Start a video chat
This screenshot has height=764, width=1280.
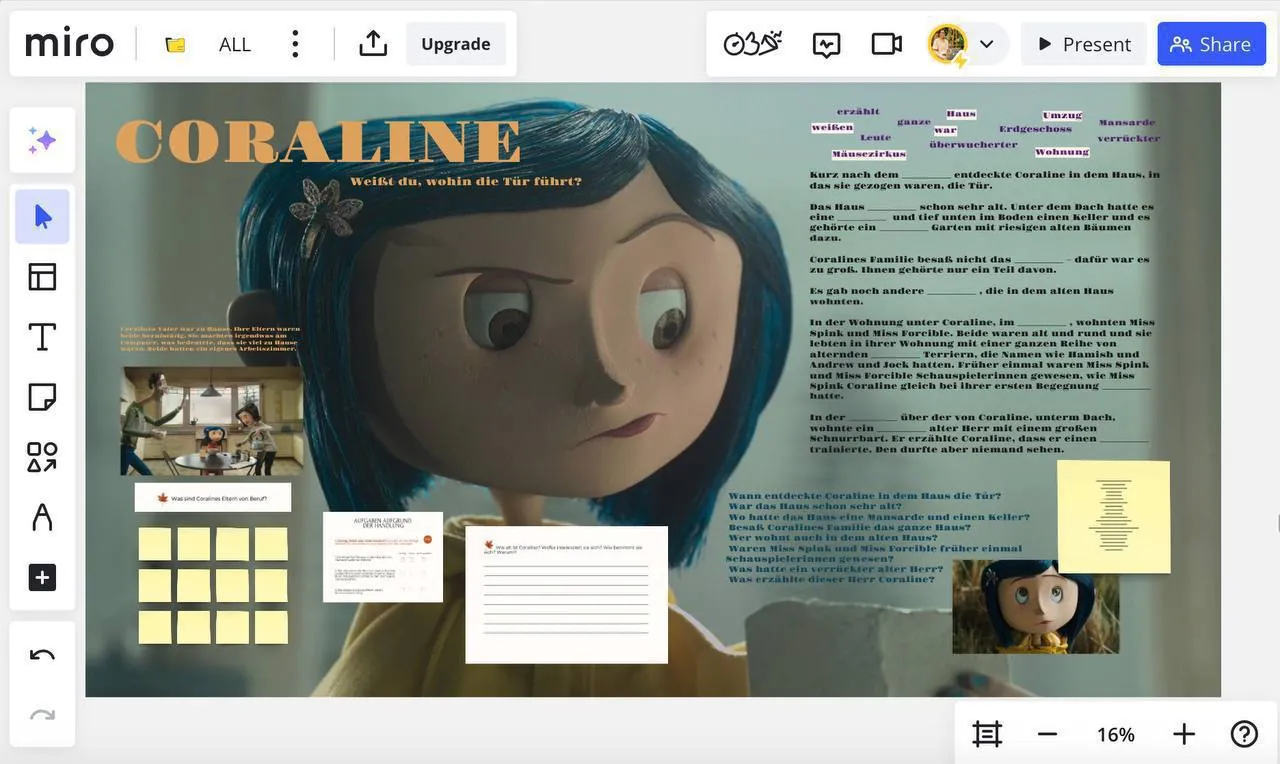point(886,44)
